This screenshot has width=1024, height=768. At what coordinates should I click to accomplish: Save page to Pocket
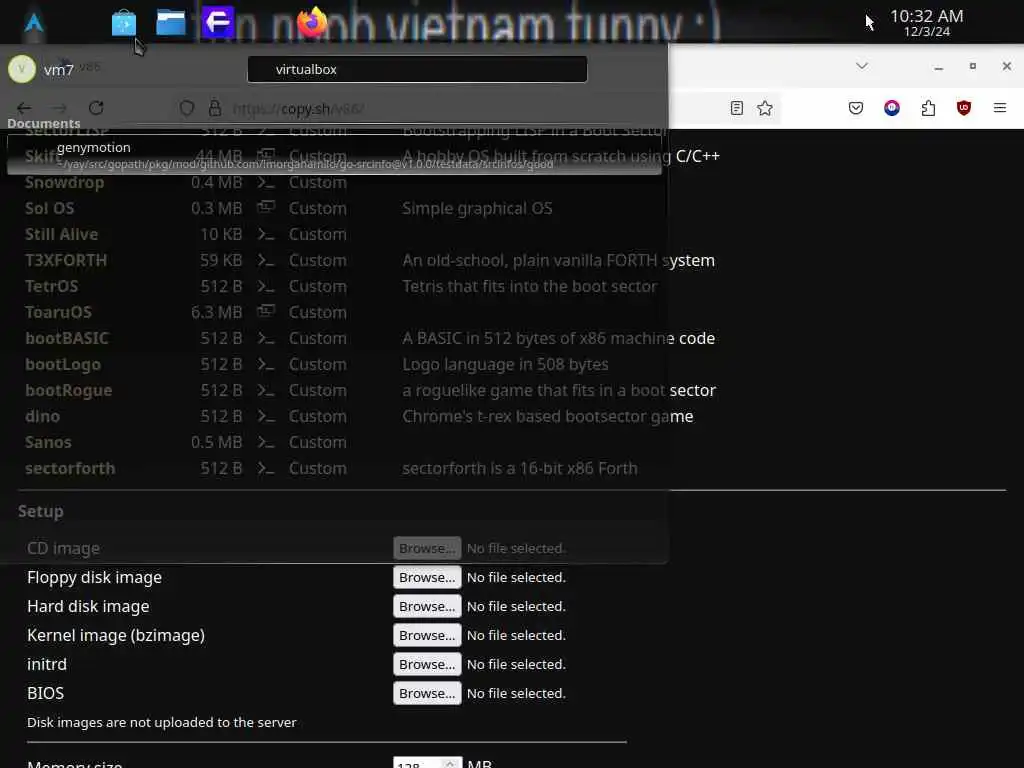(x=856, y=108)
